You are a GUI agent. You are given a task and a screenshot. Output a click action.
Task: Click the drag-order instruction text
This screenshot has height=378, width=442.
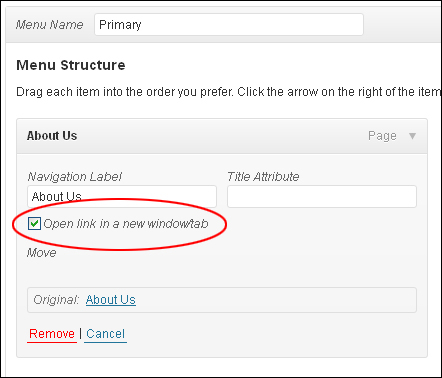[229, 92]
